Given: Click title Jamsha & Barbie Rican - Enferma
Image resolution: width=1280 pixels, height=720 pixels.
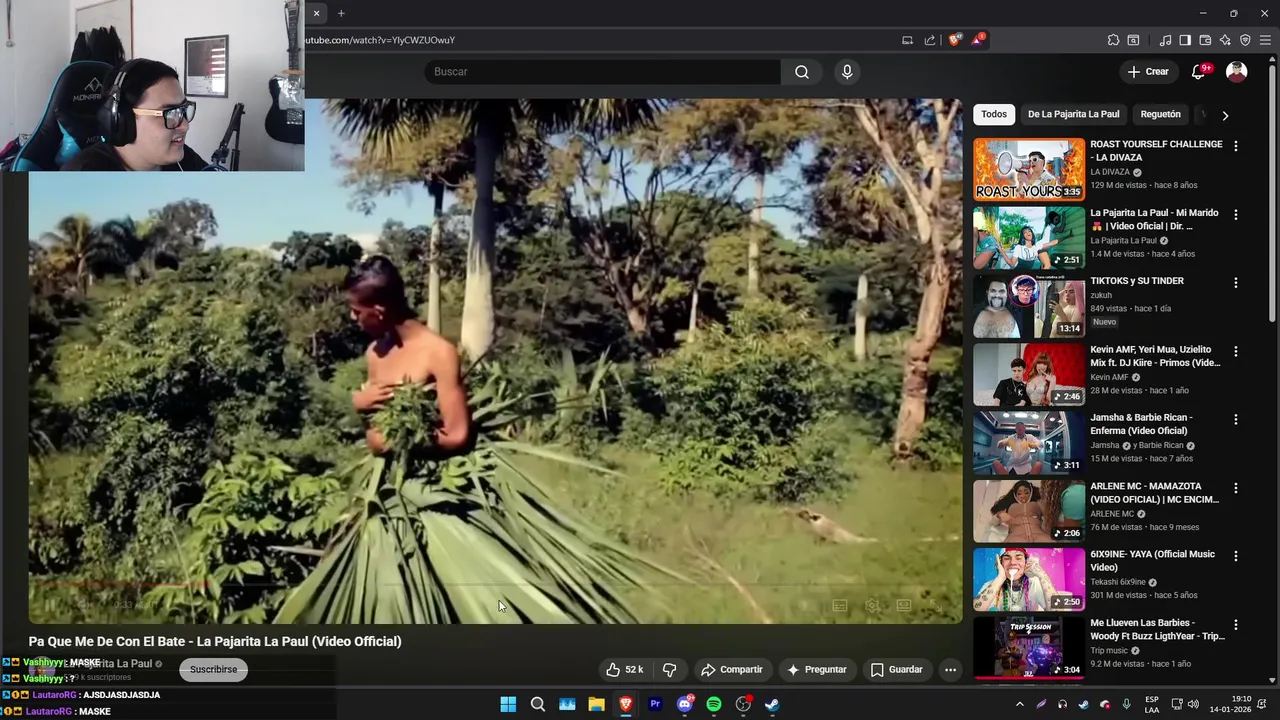Looking at the screenshot, I should pos(1141,424).
